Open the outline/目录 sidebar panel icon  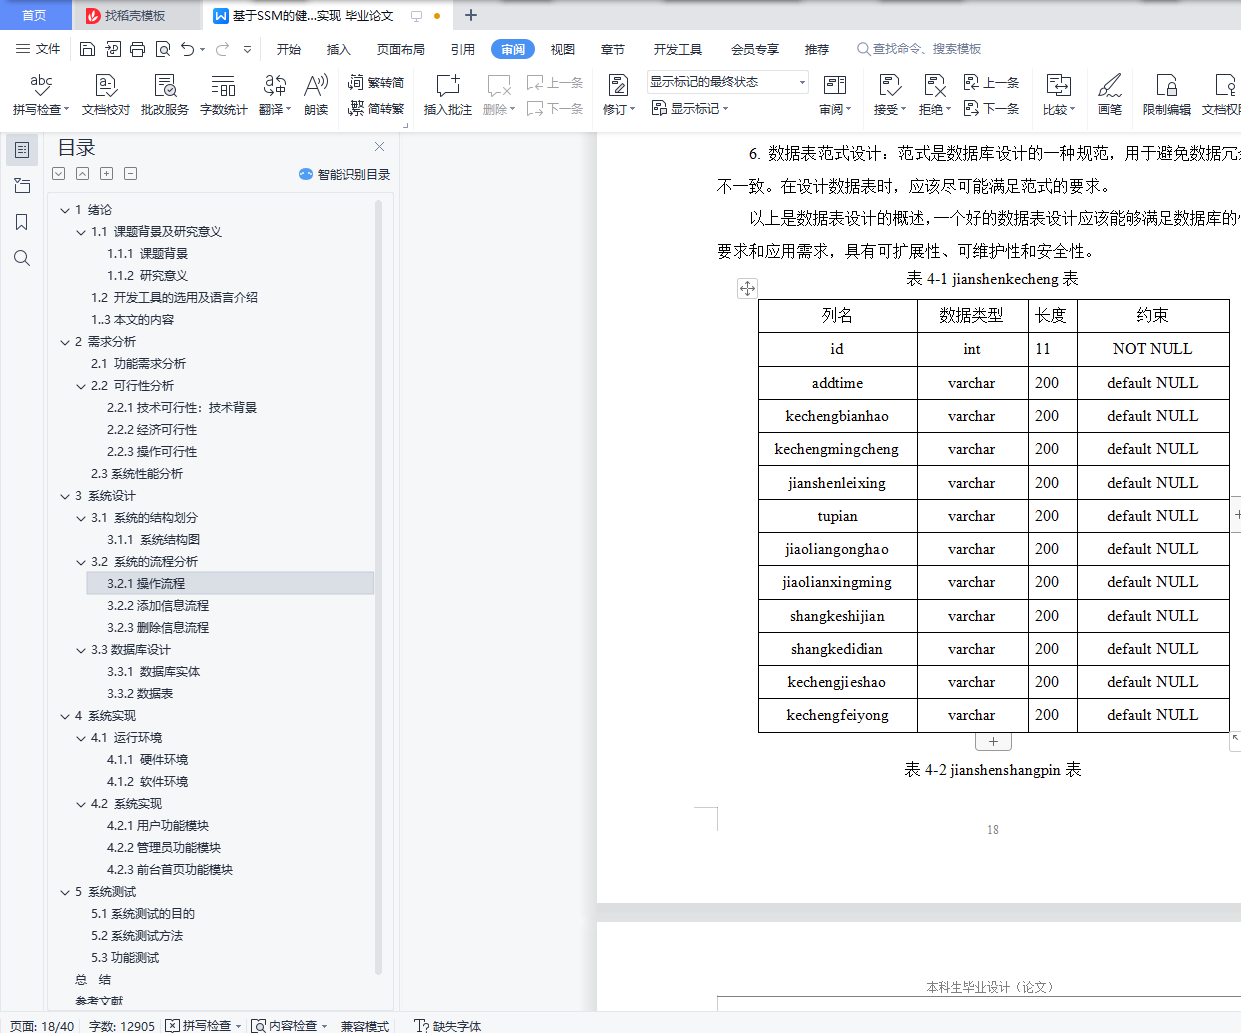click(22, 150)
